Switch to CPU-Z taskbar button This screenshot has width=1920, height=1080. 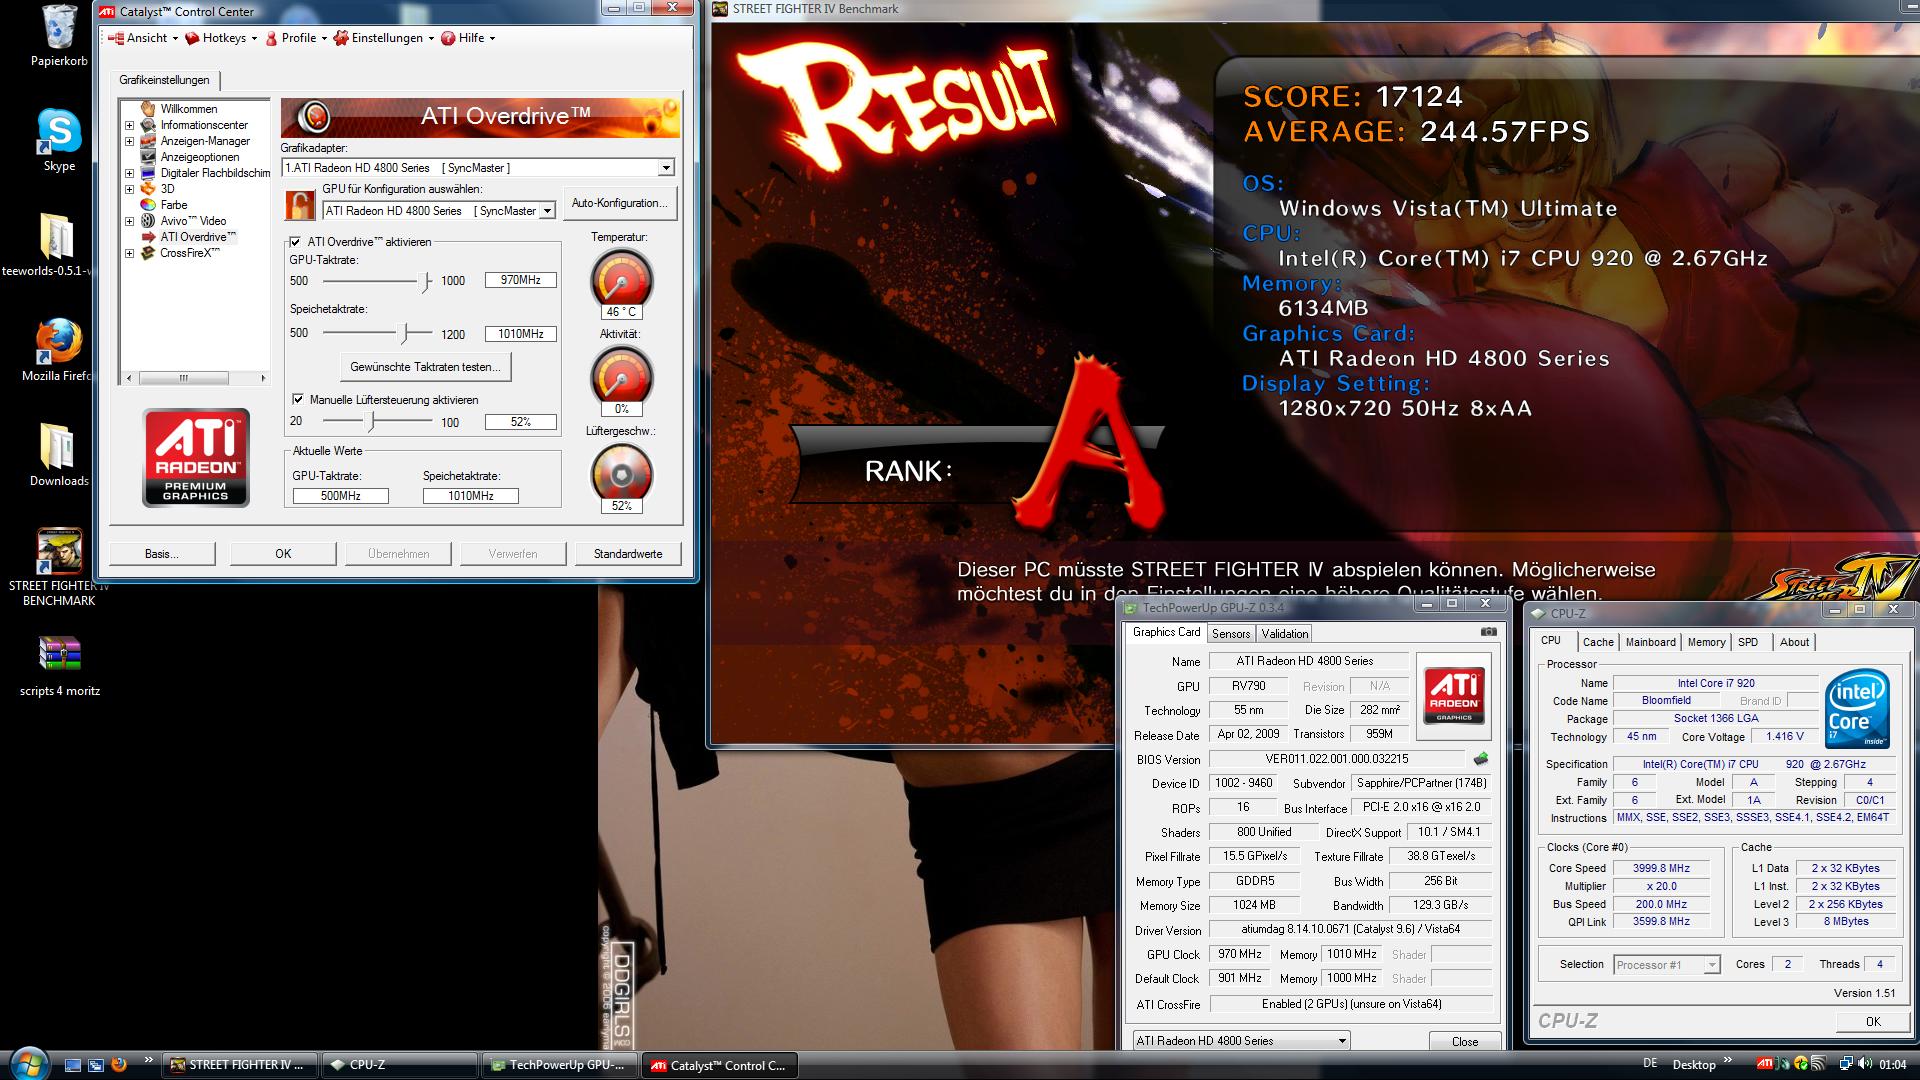[x=400, y=1065]
